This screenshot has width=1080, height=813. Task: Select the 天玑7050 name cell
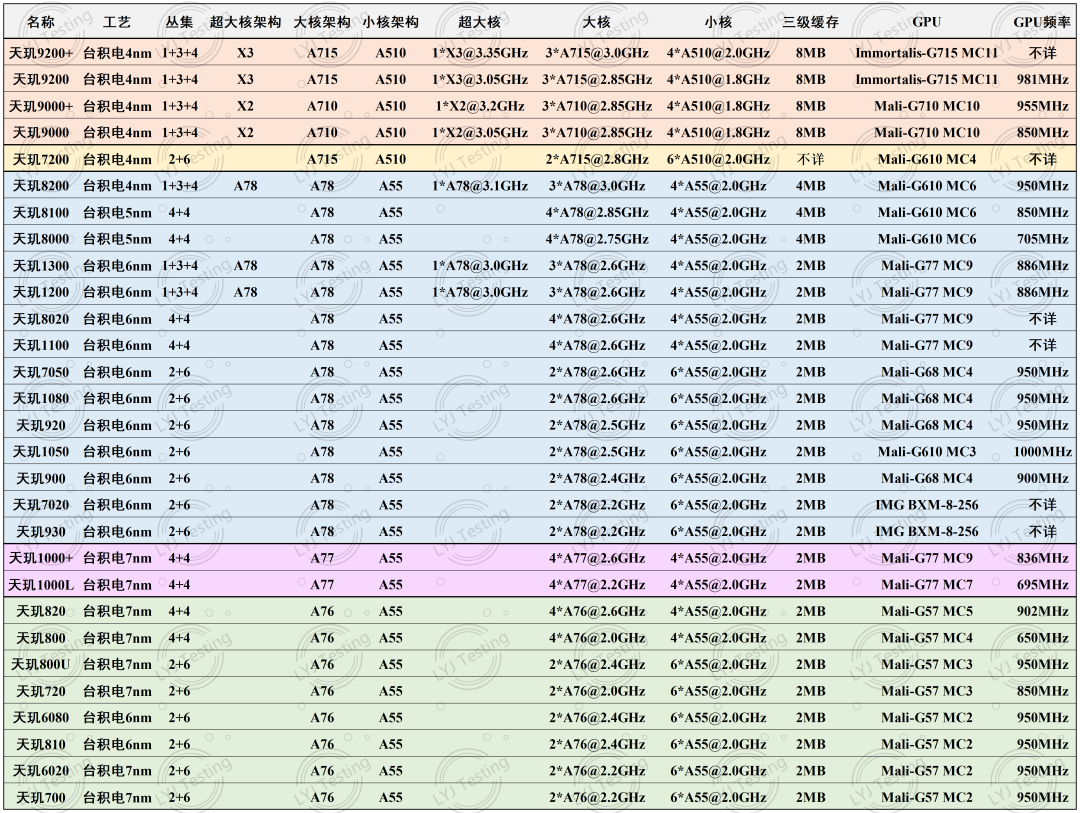(41, 372)
